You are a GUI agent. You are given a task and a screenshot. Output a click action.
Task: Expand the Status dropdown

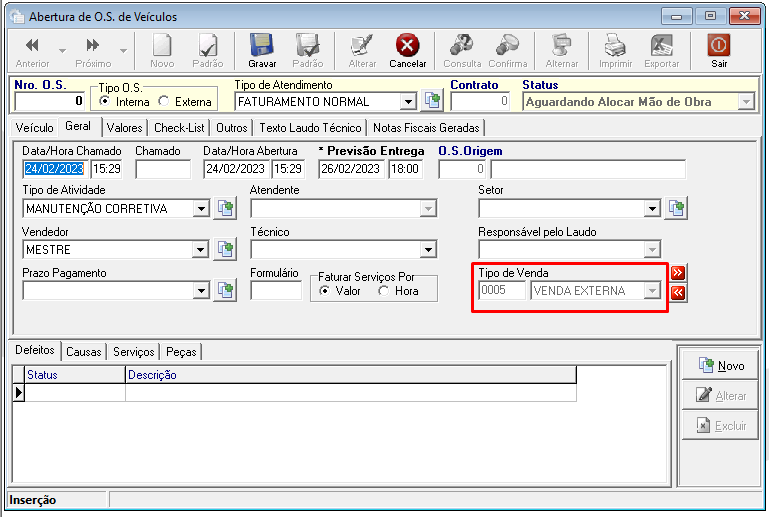click(x=746, y=102)
